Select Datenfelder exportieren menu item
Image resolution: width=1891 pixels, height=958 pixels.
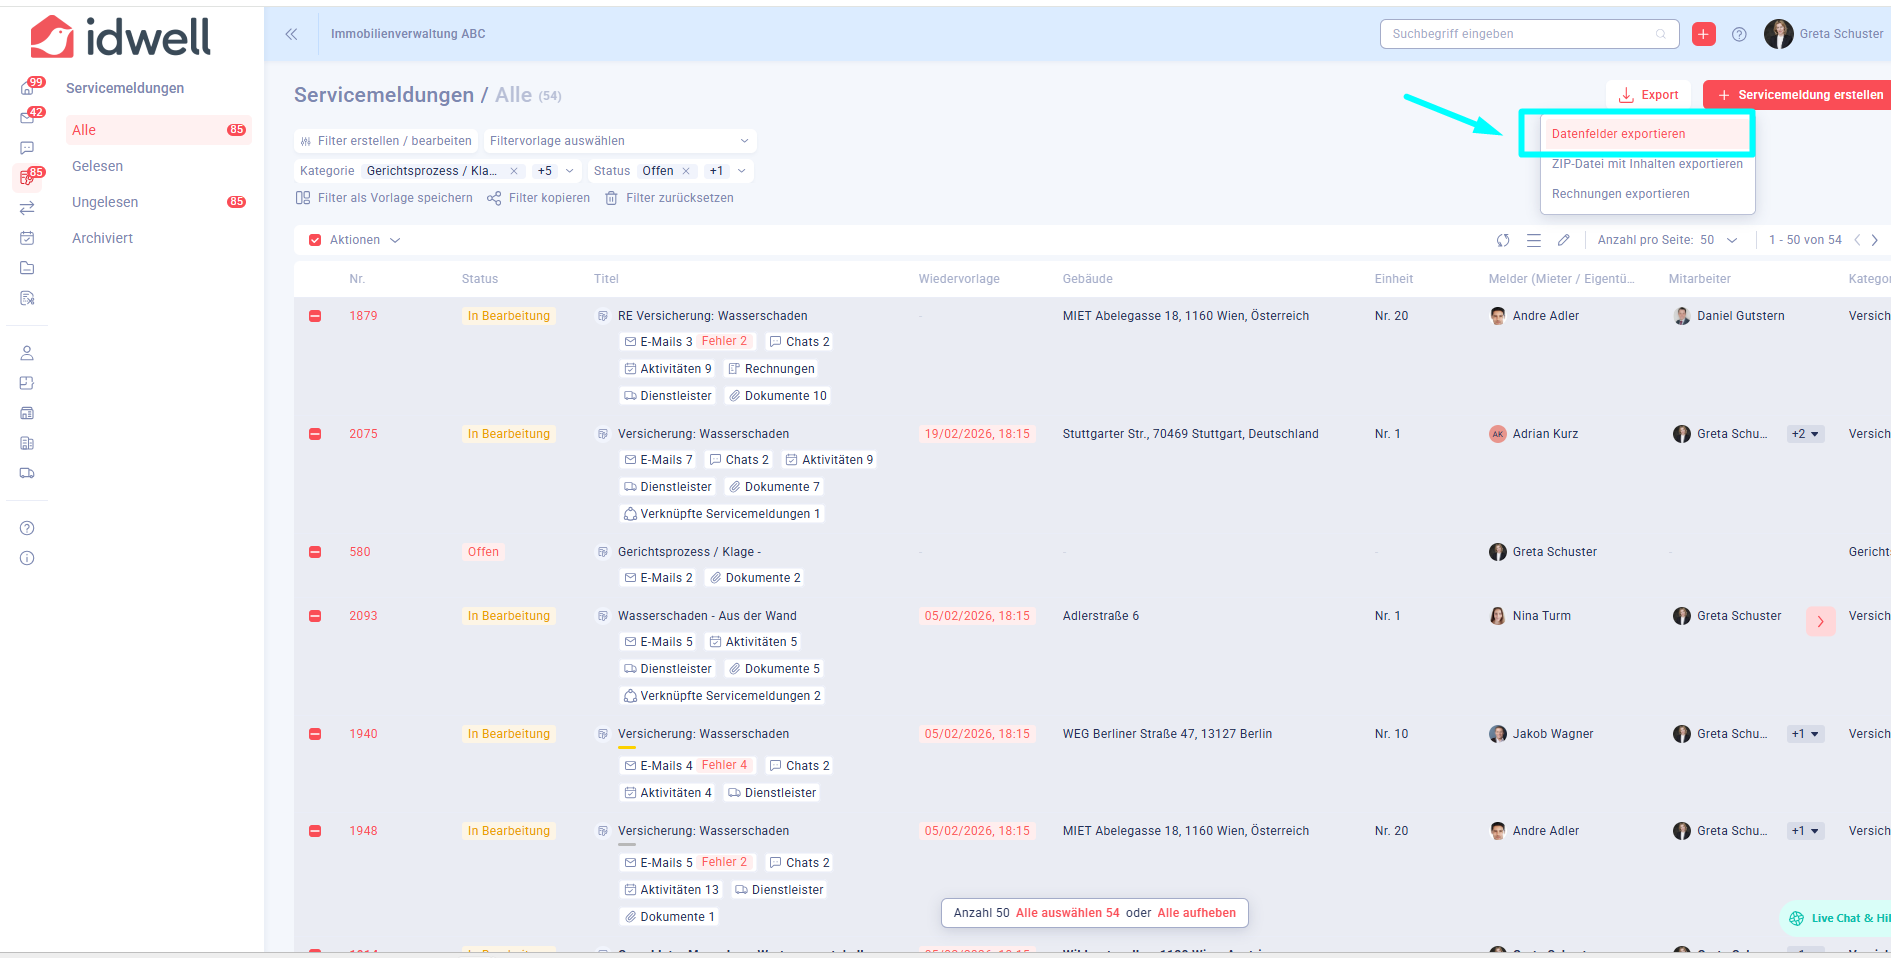click(1618, 134)
